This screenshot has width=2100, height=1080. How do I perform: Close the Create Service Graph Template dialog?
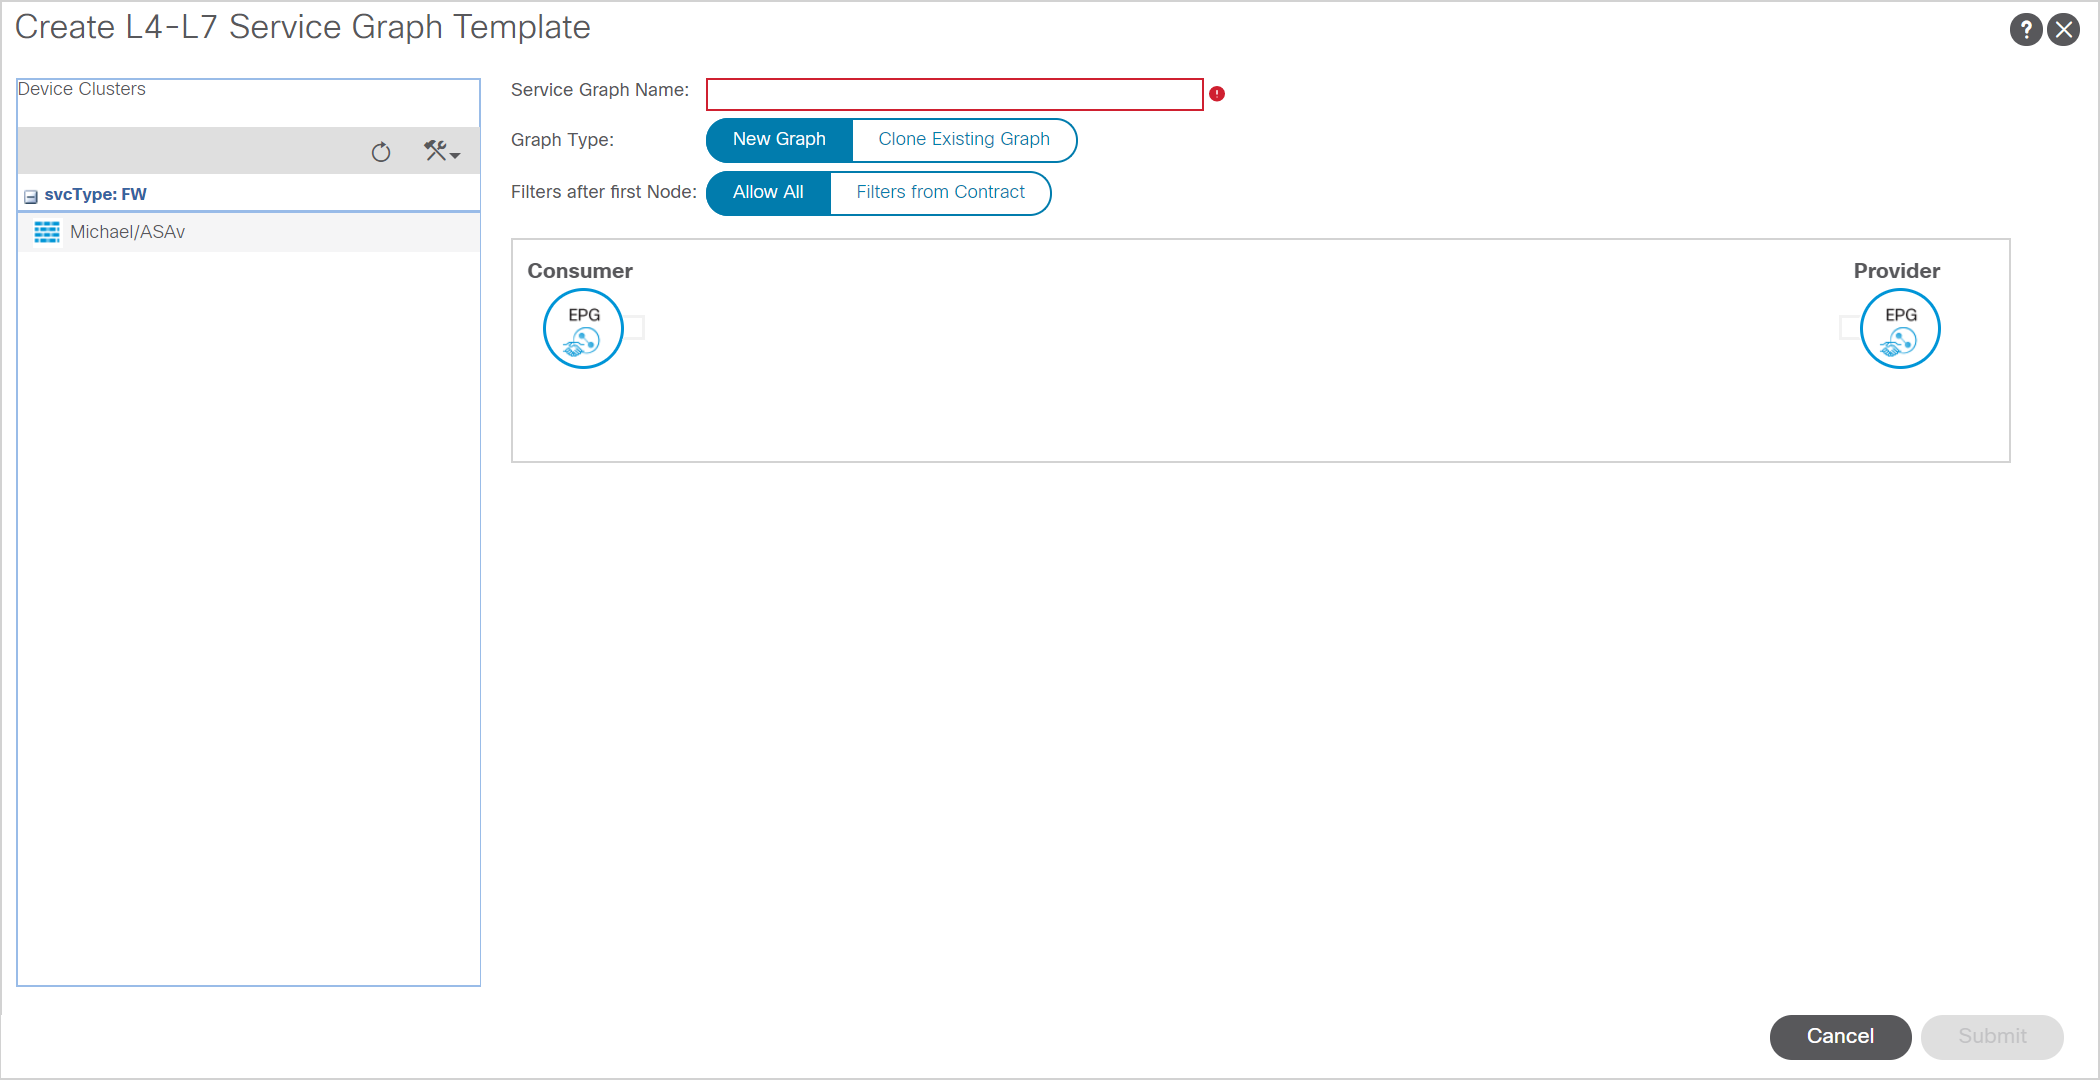tap(2063, 30)
